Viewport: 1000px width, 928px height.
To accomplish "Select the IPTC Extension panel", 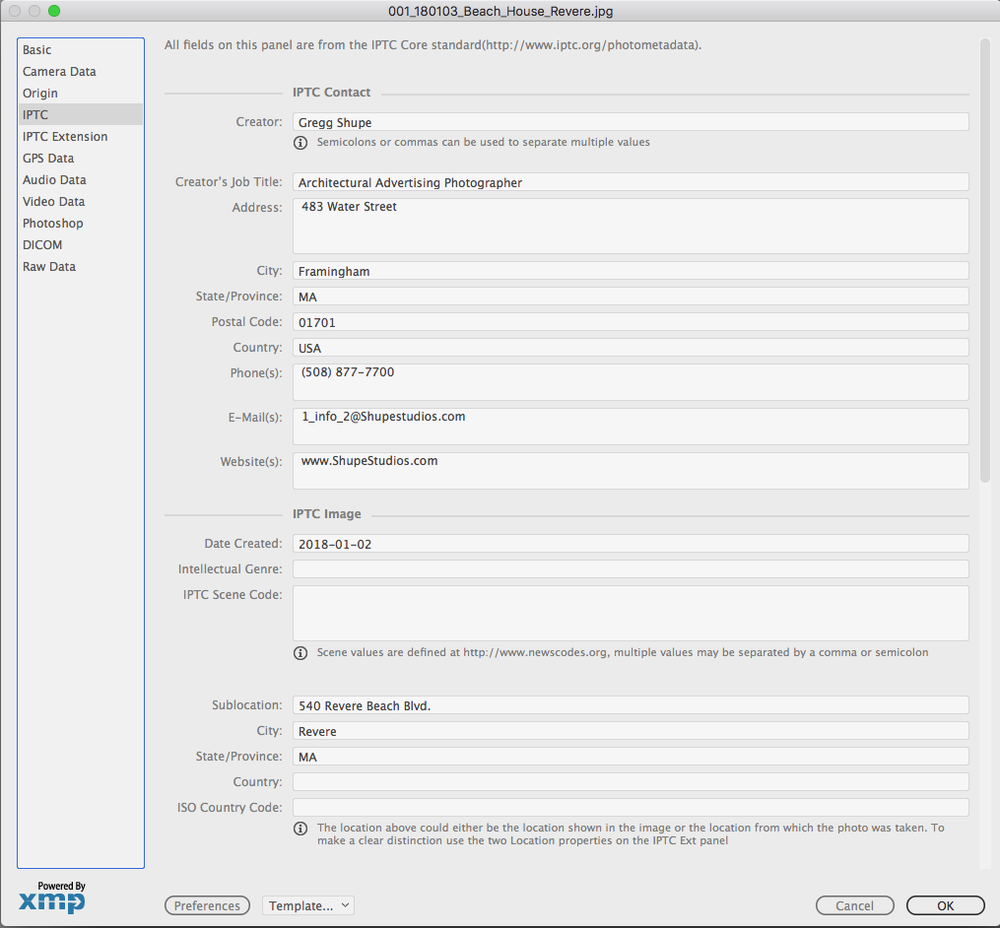I will click(63, 136).
